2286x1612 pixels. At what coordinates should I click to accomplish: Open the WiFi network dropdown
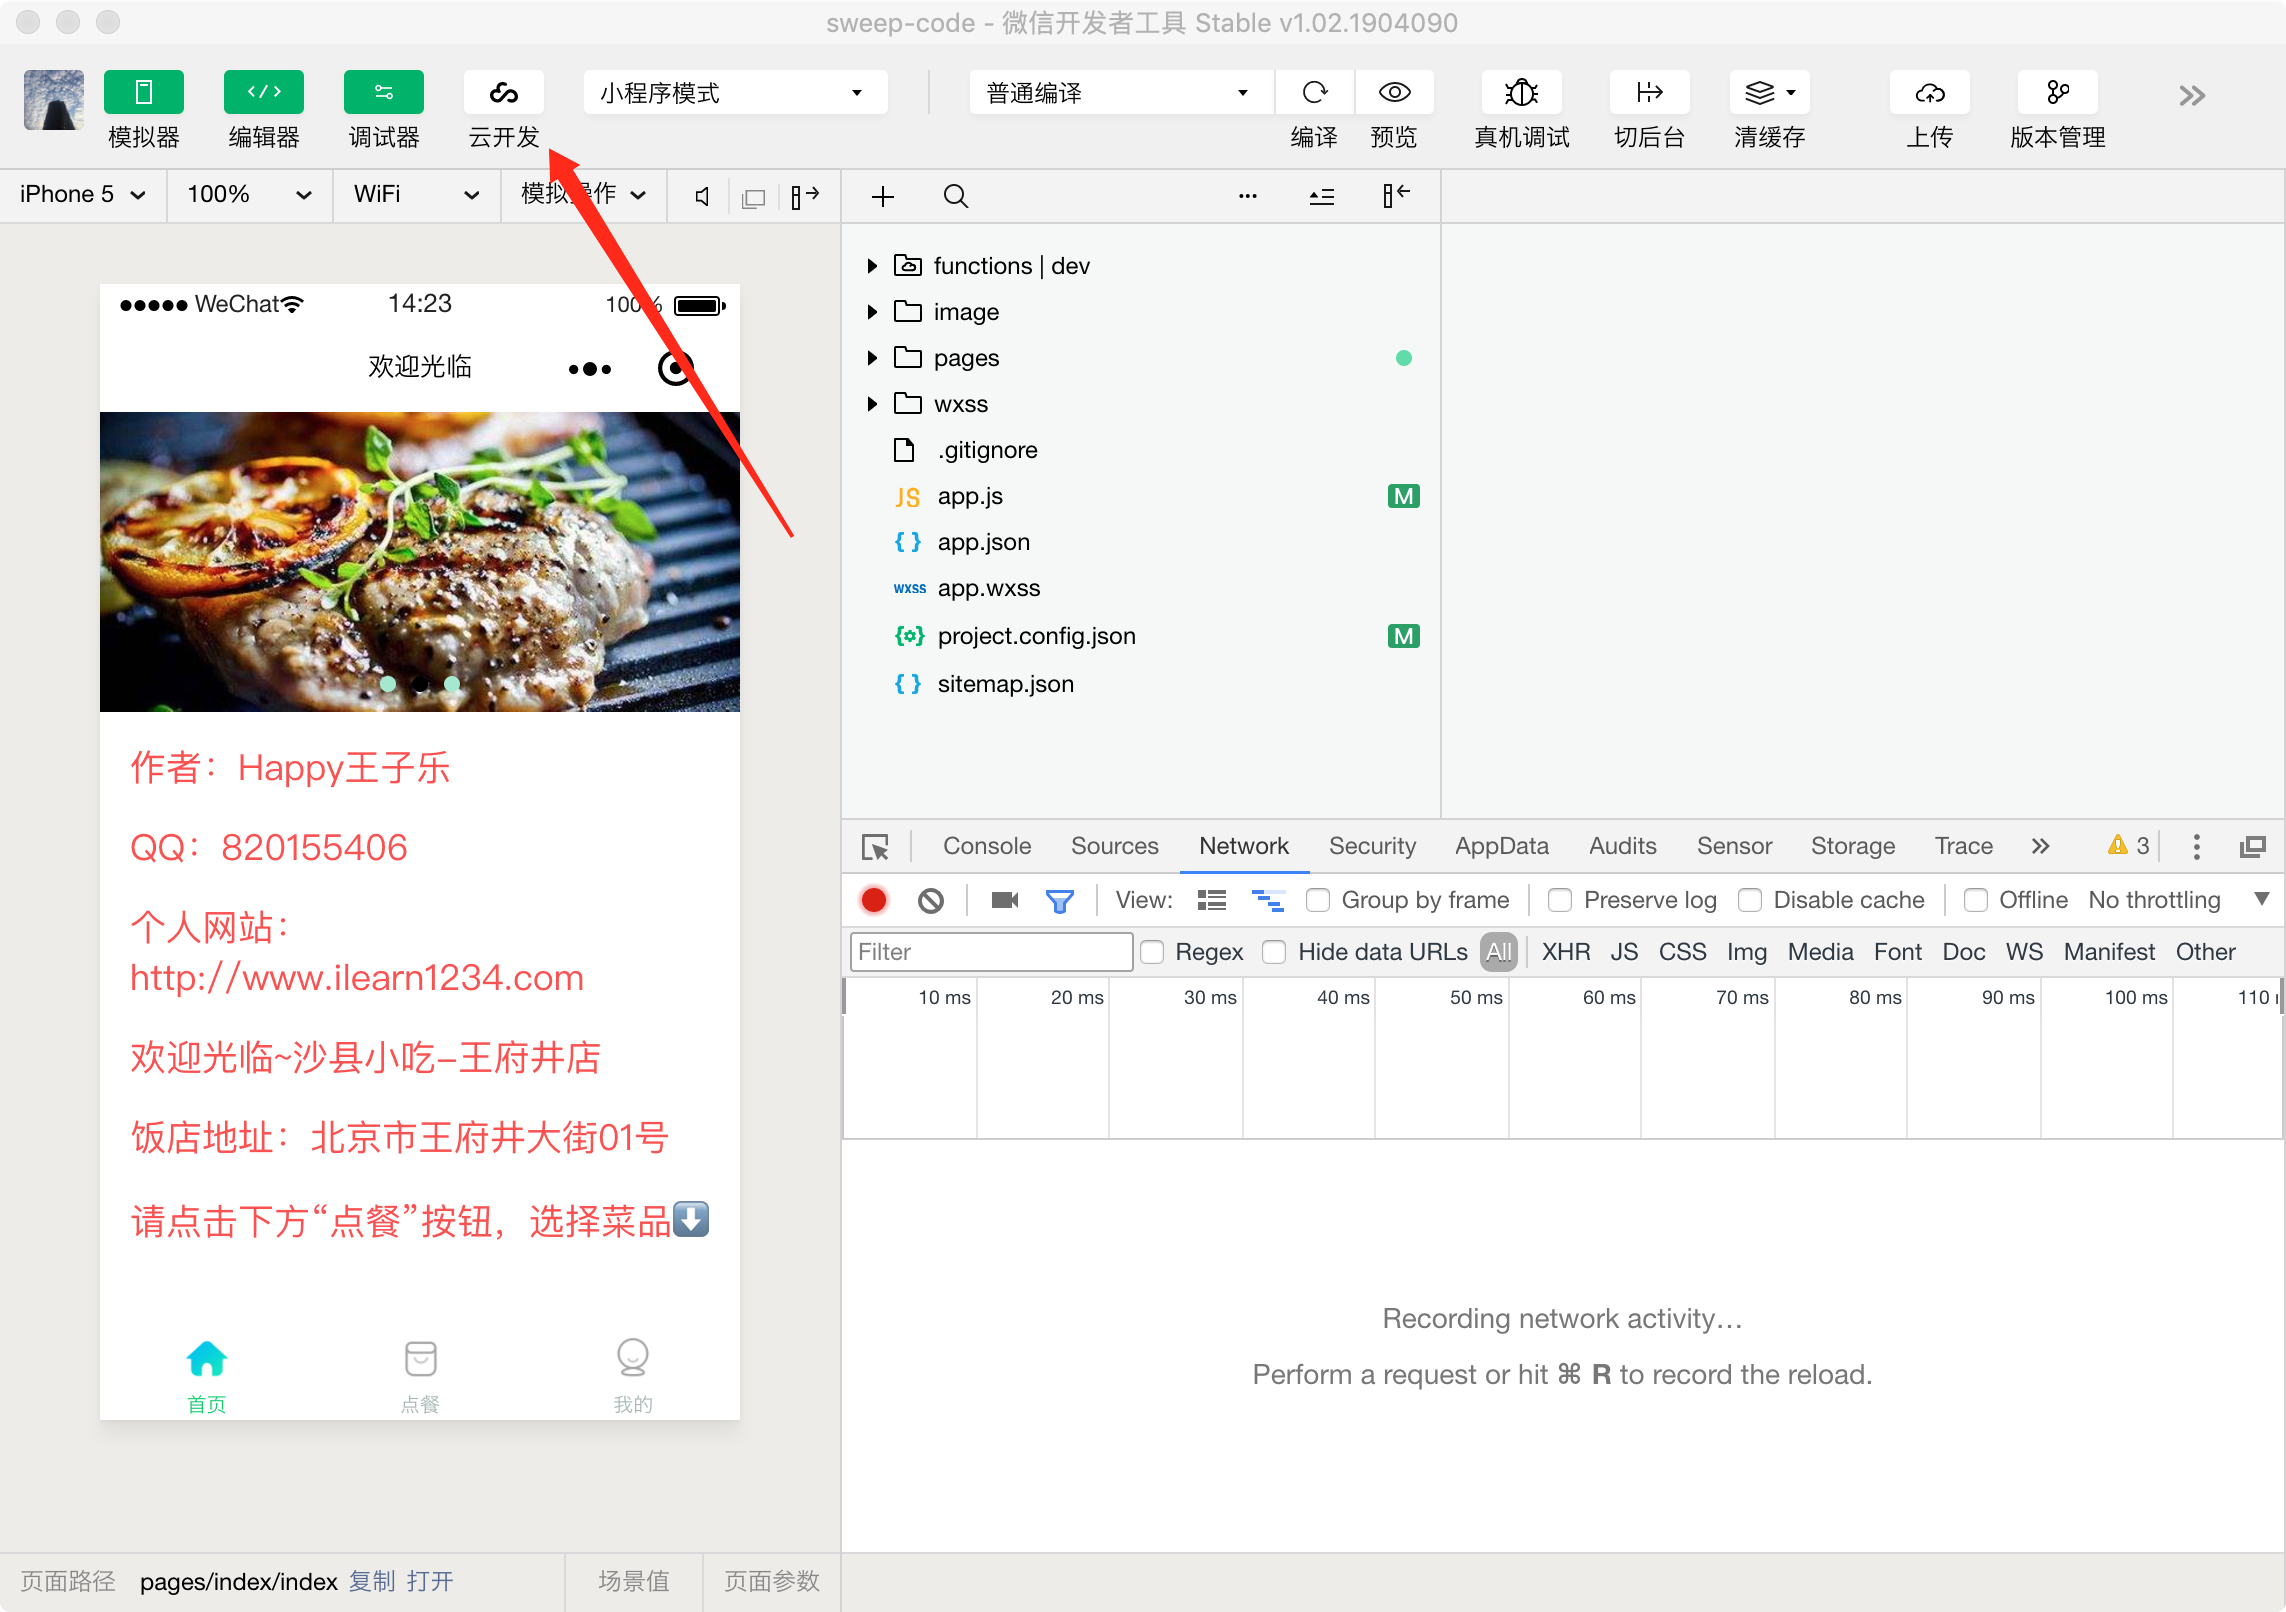coord(416,194)
